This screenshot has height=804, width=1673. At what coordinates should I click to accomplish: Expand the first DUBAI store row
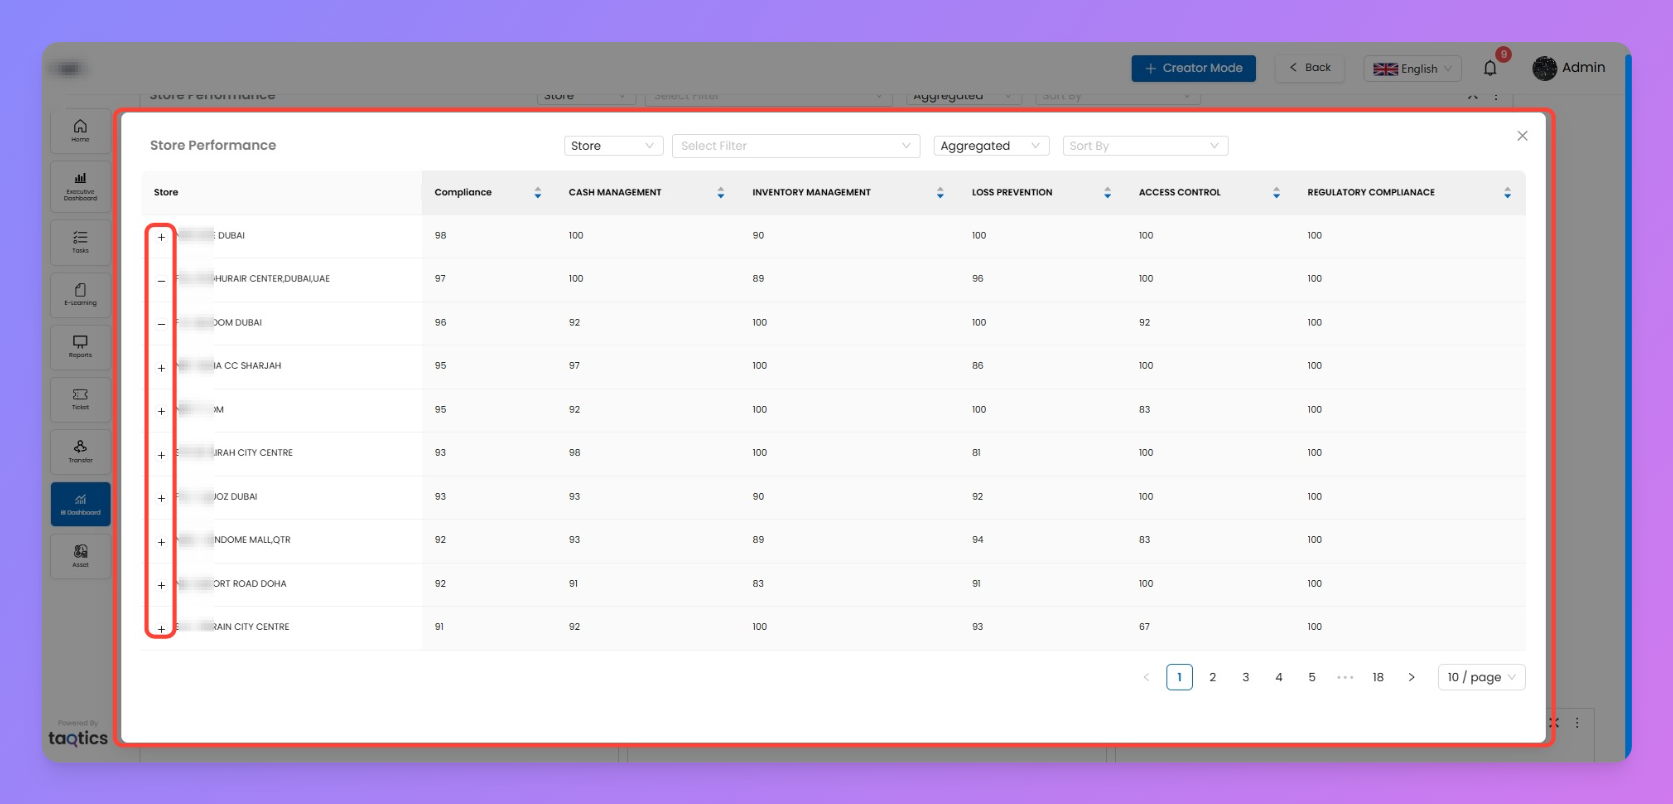tap(161, 237)
